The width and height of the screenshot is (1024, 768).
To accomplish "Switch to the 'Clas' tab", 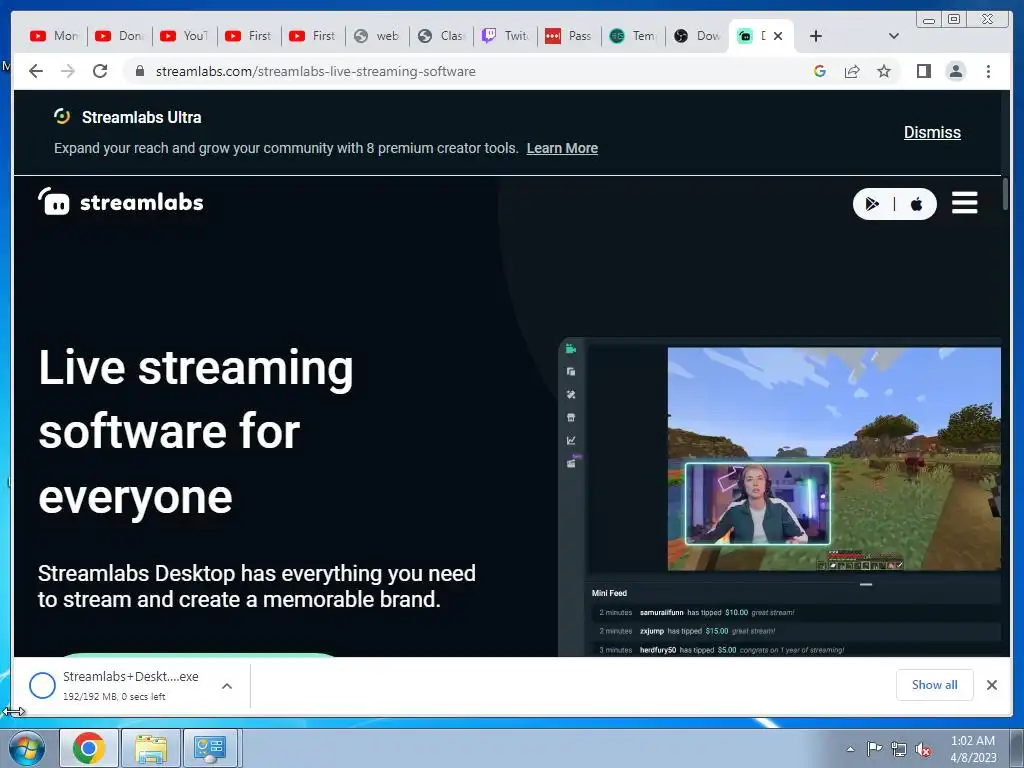I will 442,36.
